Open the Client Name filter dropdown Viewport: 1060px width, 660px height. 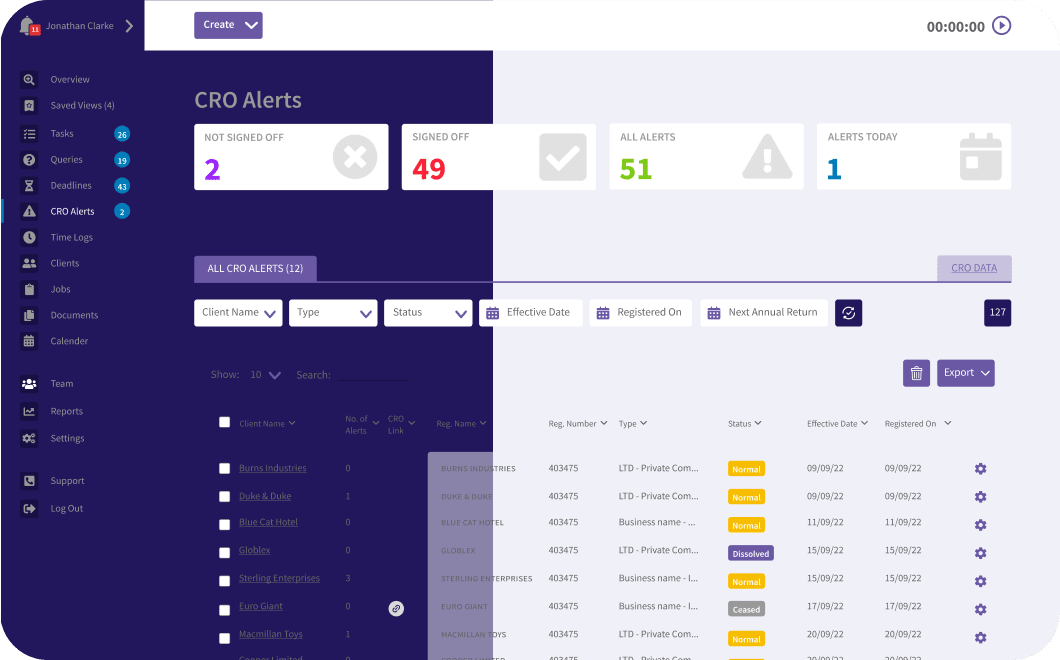238,313
